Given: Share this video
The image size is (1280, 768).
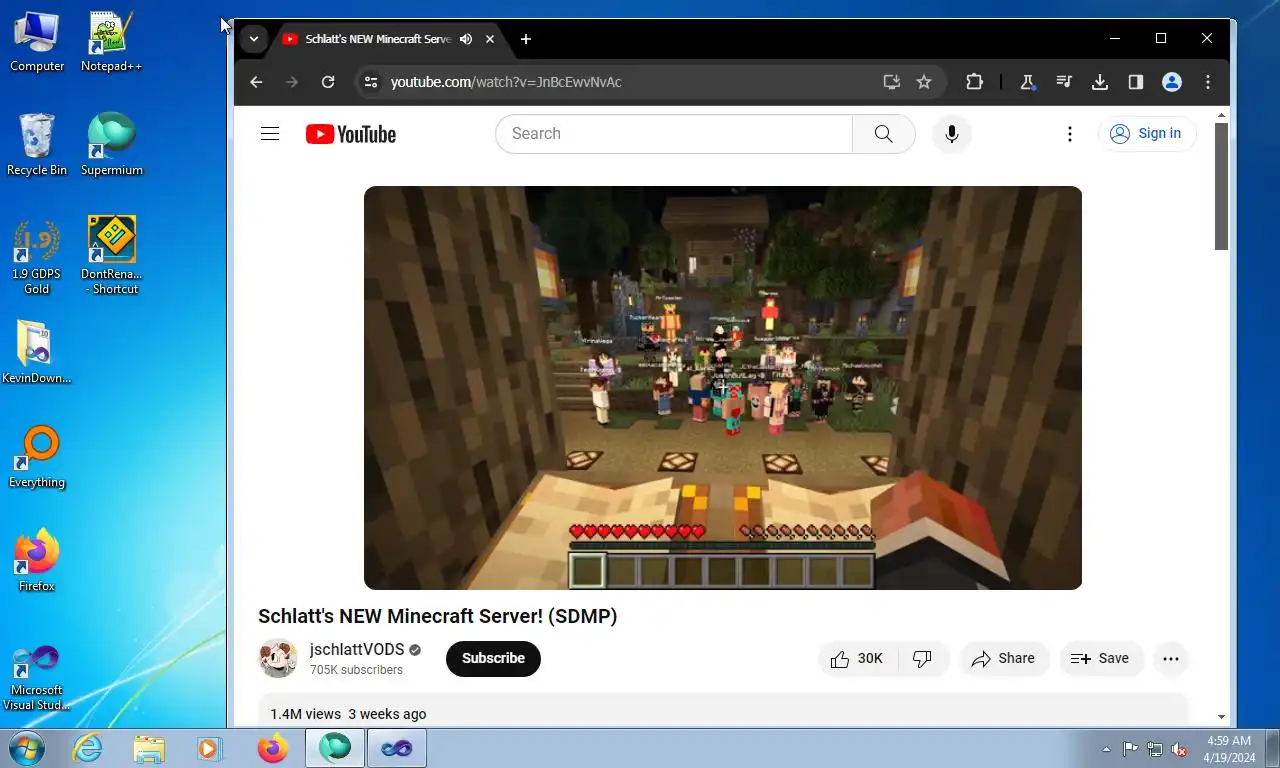Looking at the screenshot, I should click(x=1004, y=659).
